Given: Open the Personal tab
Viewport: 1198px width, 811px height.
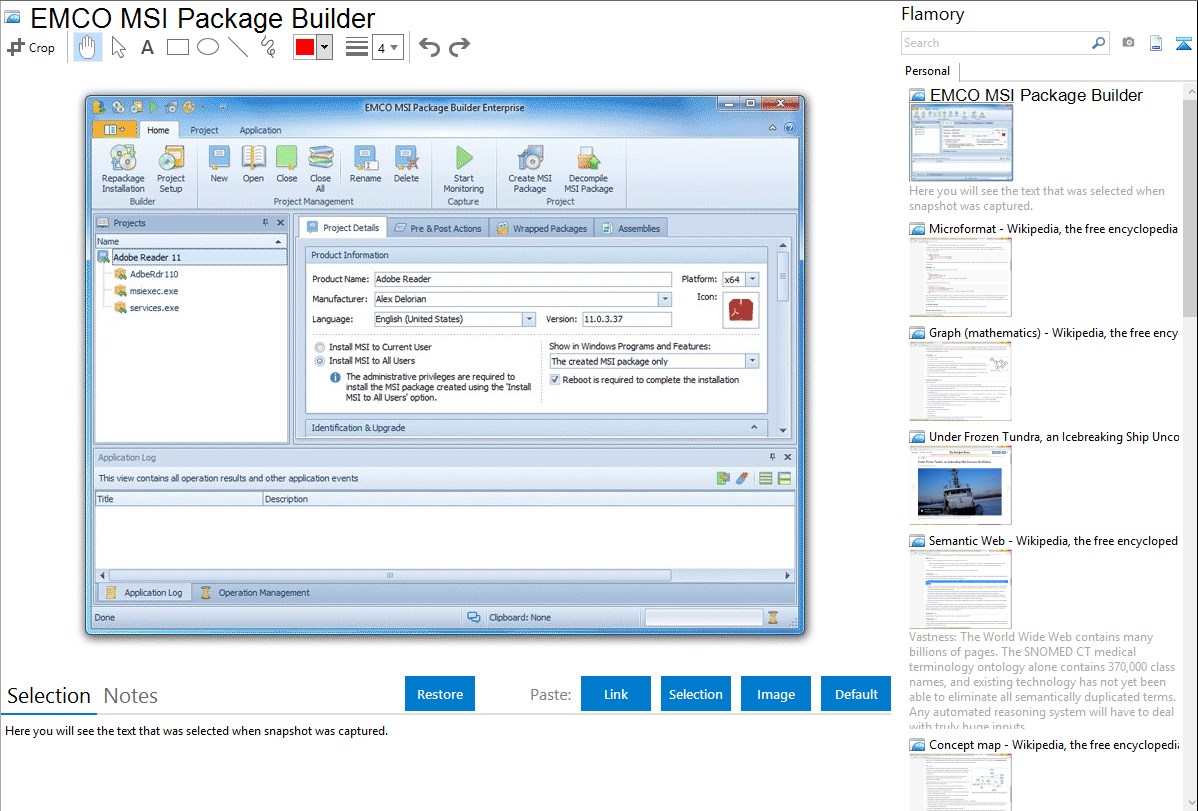Looking at the screenshot, I should (x=928, y=71).
